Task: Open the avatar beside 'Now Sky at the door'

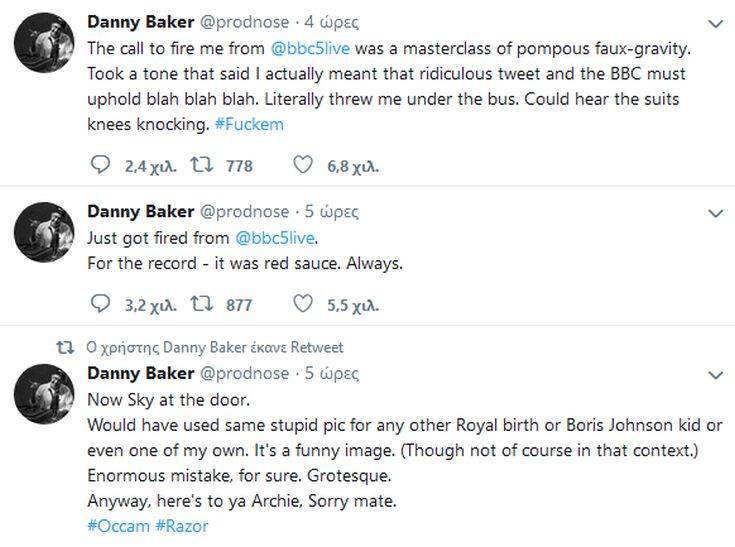Action: pos(43,396)
